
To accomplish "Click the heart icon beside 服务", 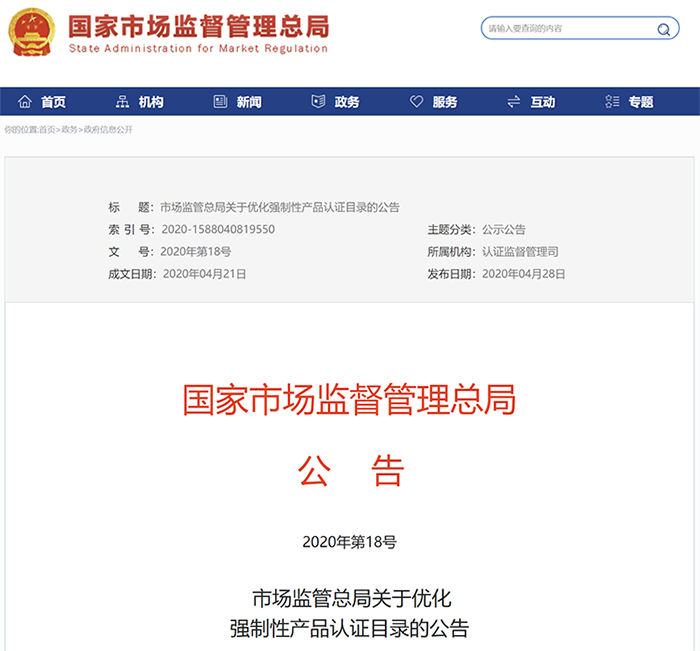I will point(417,102).
